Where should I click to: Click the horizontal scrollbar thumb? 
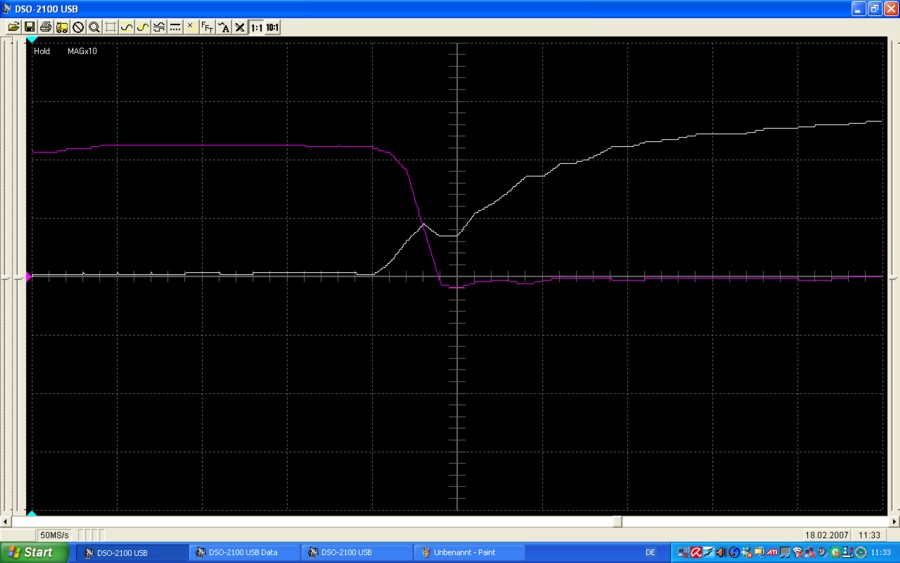point(618,522)
